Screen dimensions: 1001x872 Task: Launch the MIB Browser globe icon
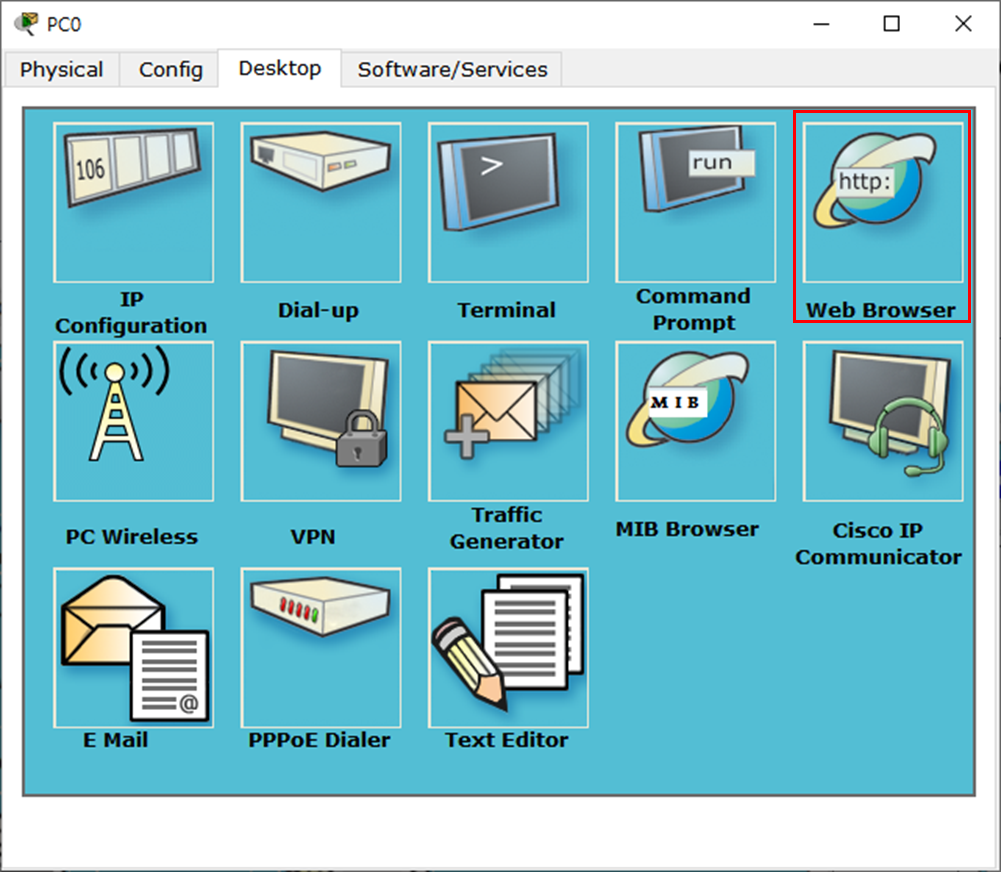click(x=696, y=421)
